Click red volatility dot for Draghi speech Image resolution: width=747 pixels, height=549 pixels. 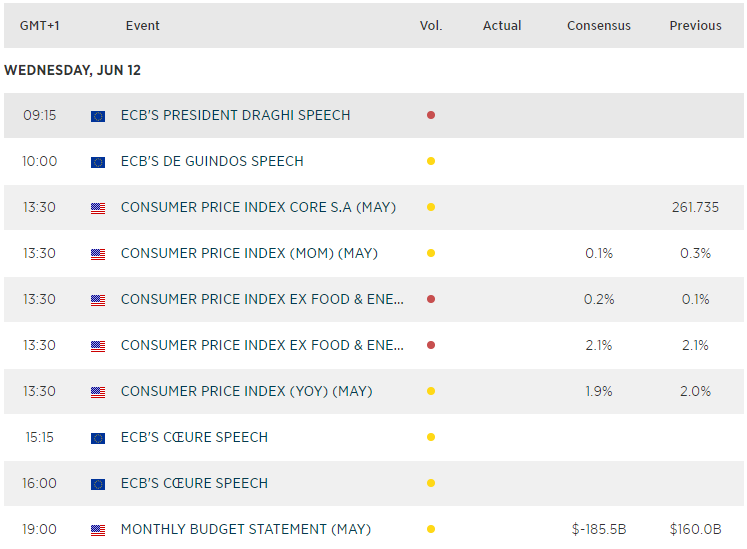(x=431, y=116)
